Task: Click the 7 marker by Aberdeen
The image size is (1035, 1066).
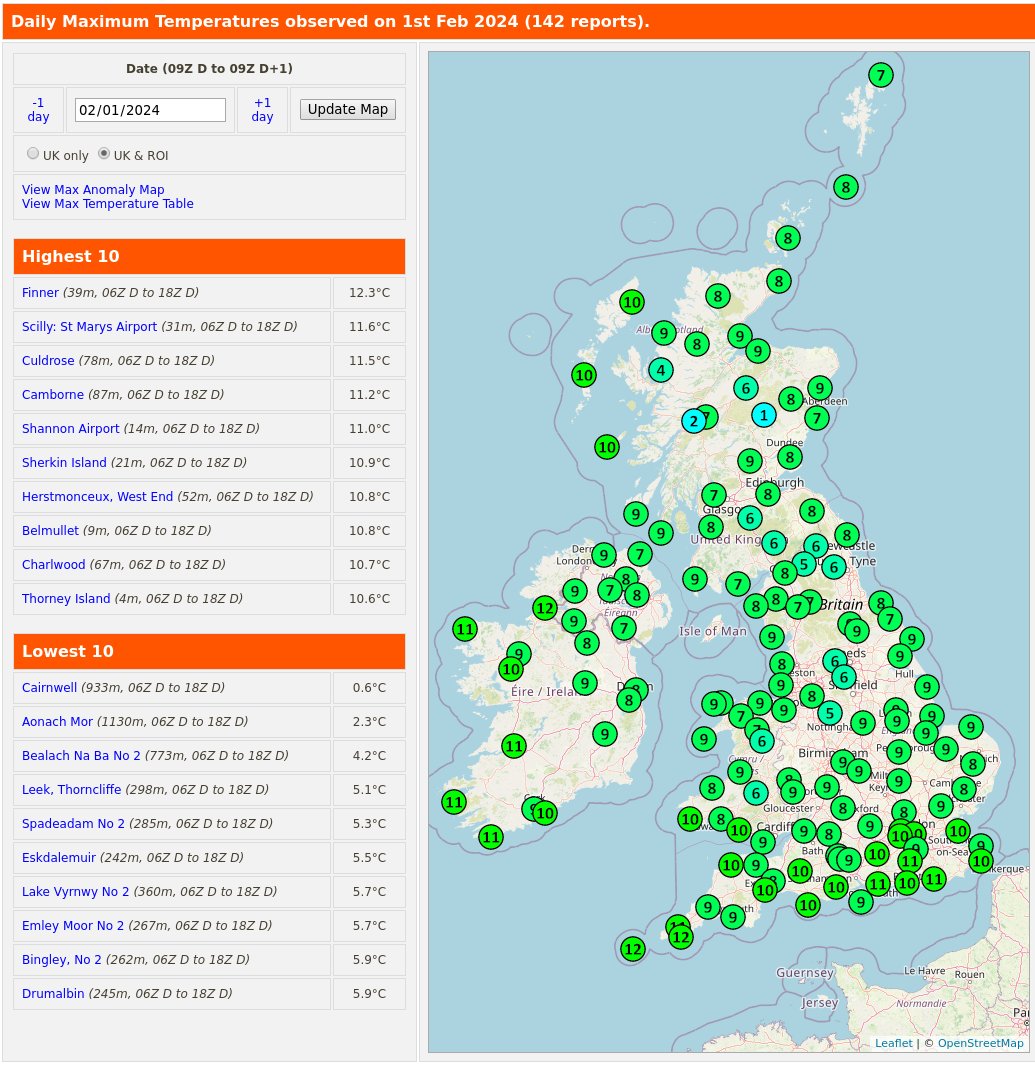Action: pos(817,417)
